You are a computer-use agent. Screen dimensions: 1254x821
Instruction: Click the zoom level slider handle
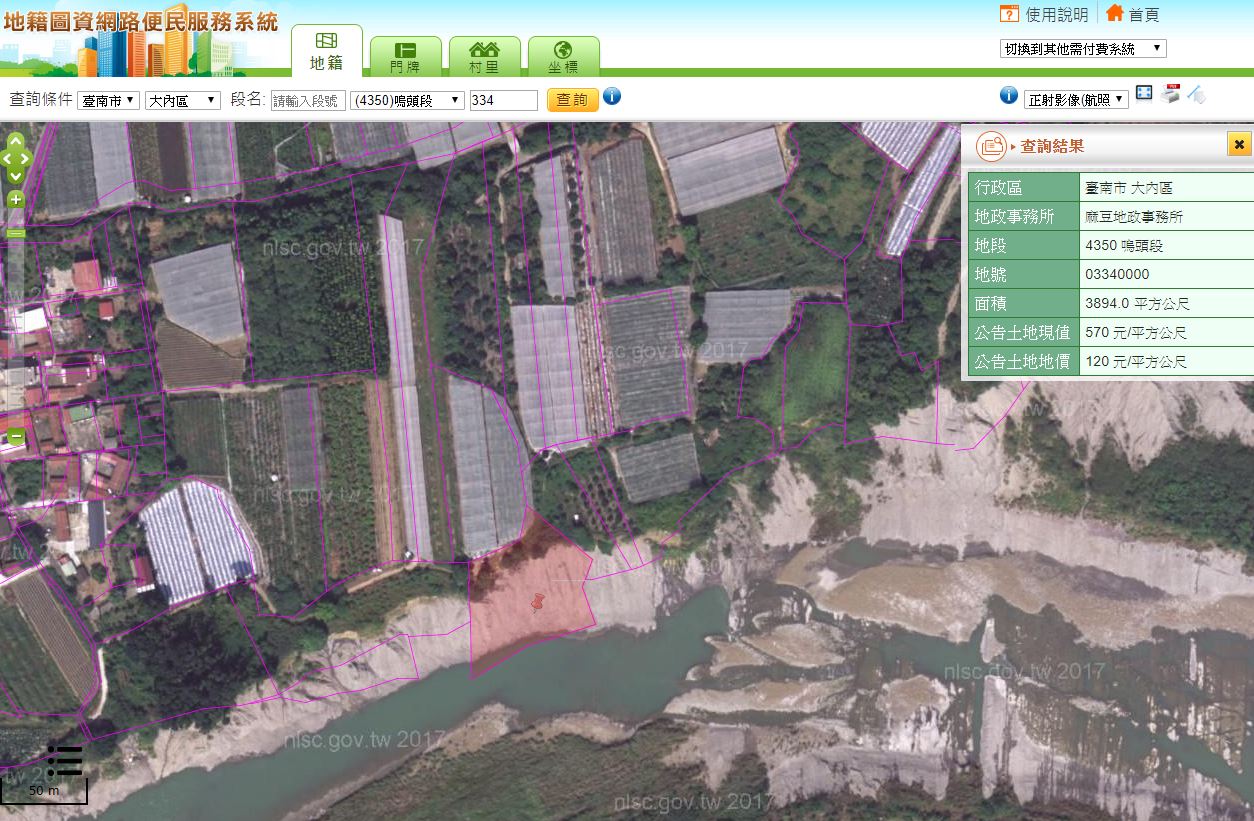coord(16,233)
